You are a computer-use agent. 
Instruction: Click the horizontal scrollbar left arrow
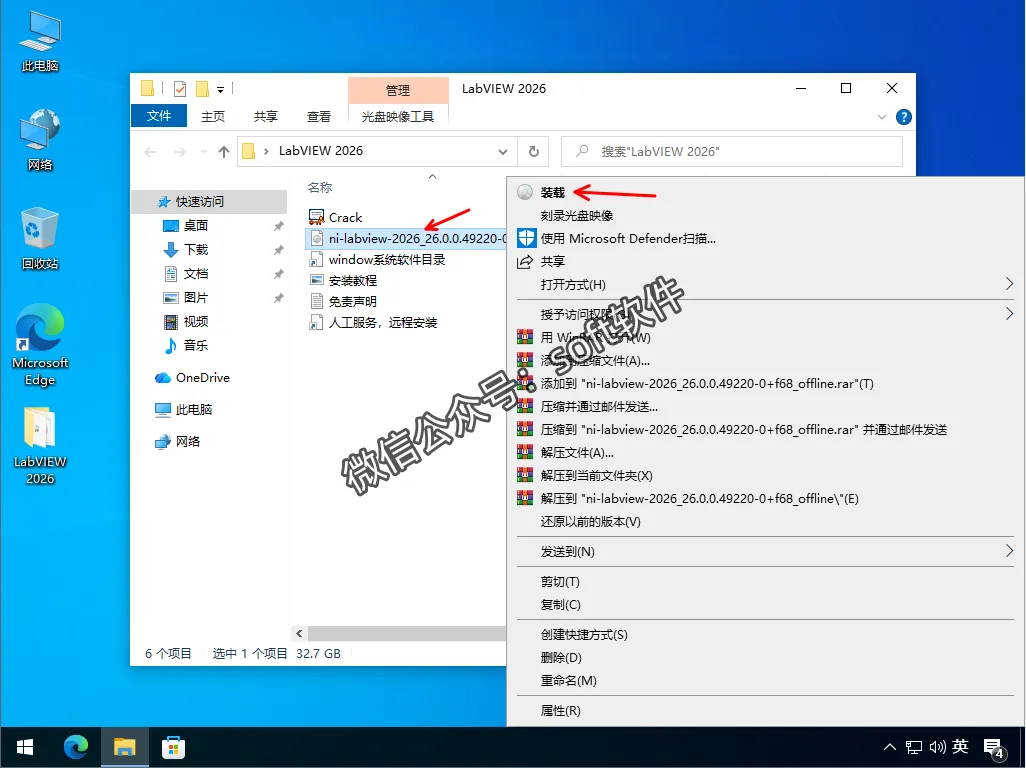click(299, 633)
